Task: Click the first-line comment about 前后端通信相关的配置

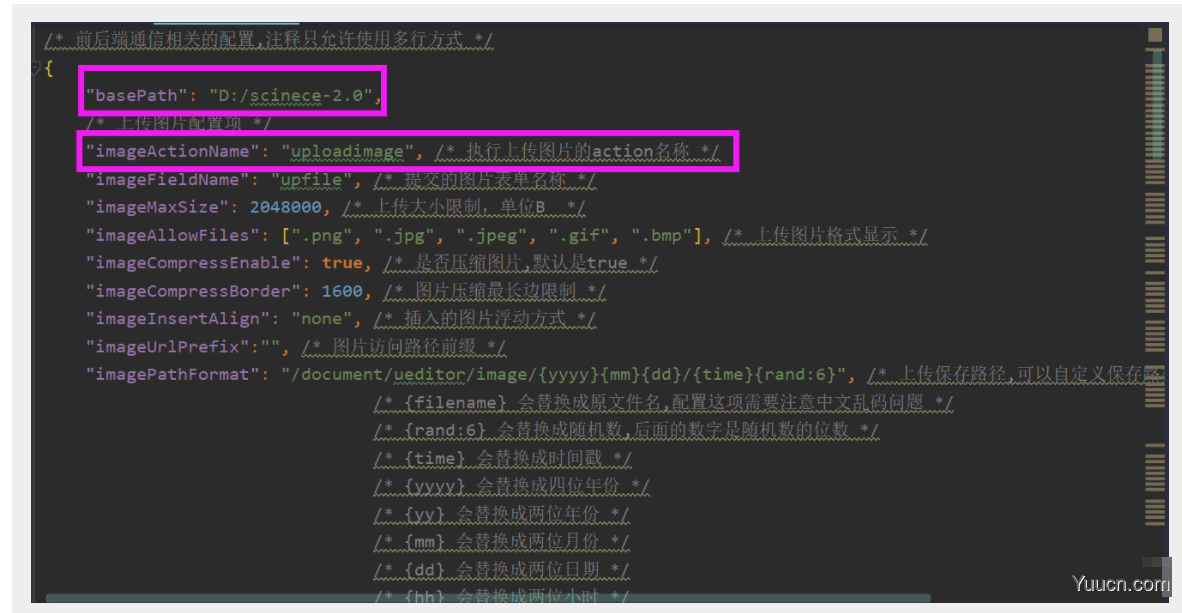Action: [x=269, y=40]
